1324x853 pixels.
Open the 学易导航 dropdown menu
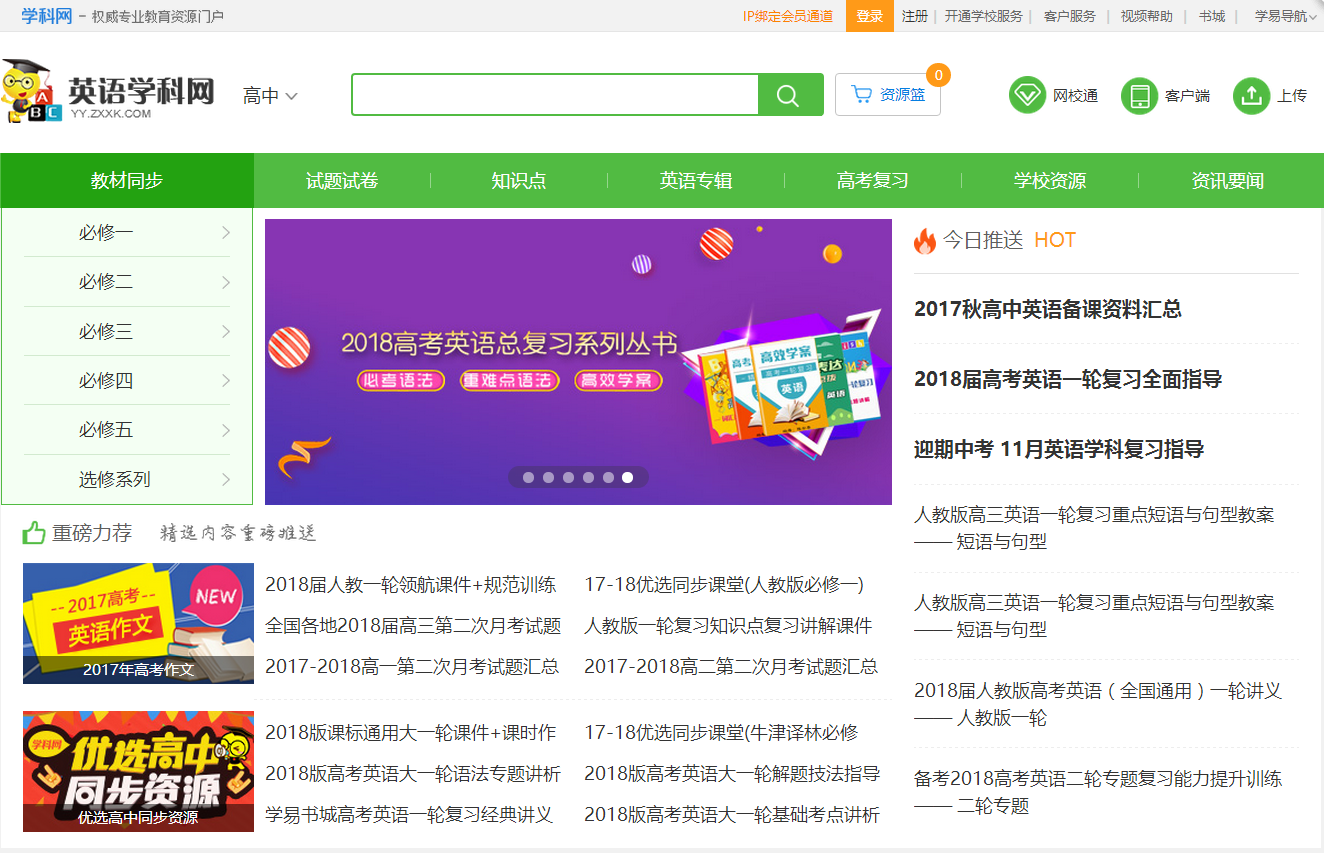(1286, 16)
